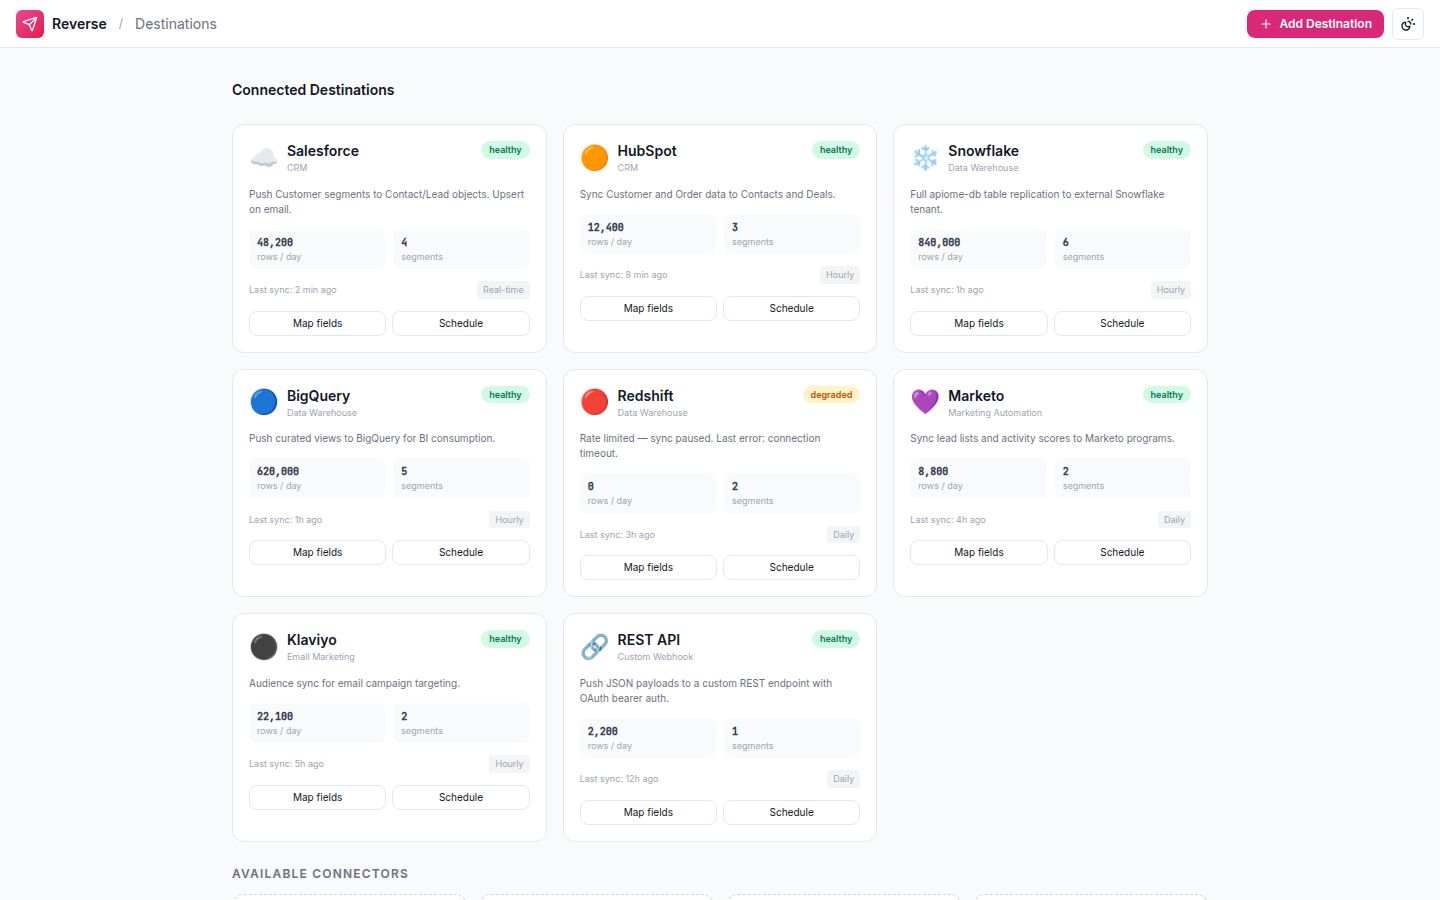
Task: Open Map fields for REST API
Action: click(648, 813)
